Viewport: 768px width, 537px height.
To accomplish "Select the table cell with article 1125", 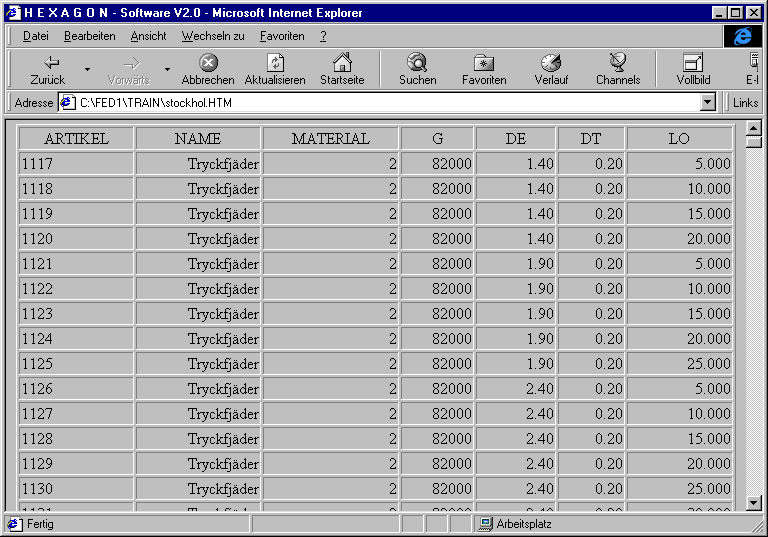I will 76,364.
